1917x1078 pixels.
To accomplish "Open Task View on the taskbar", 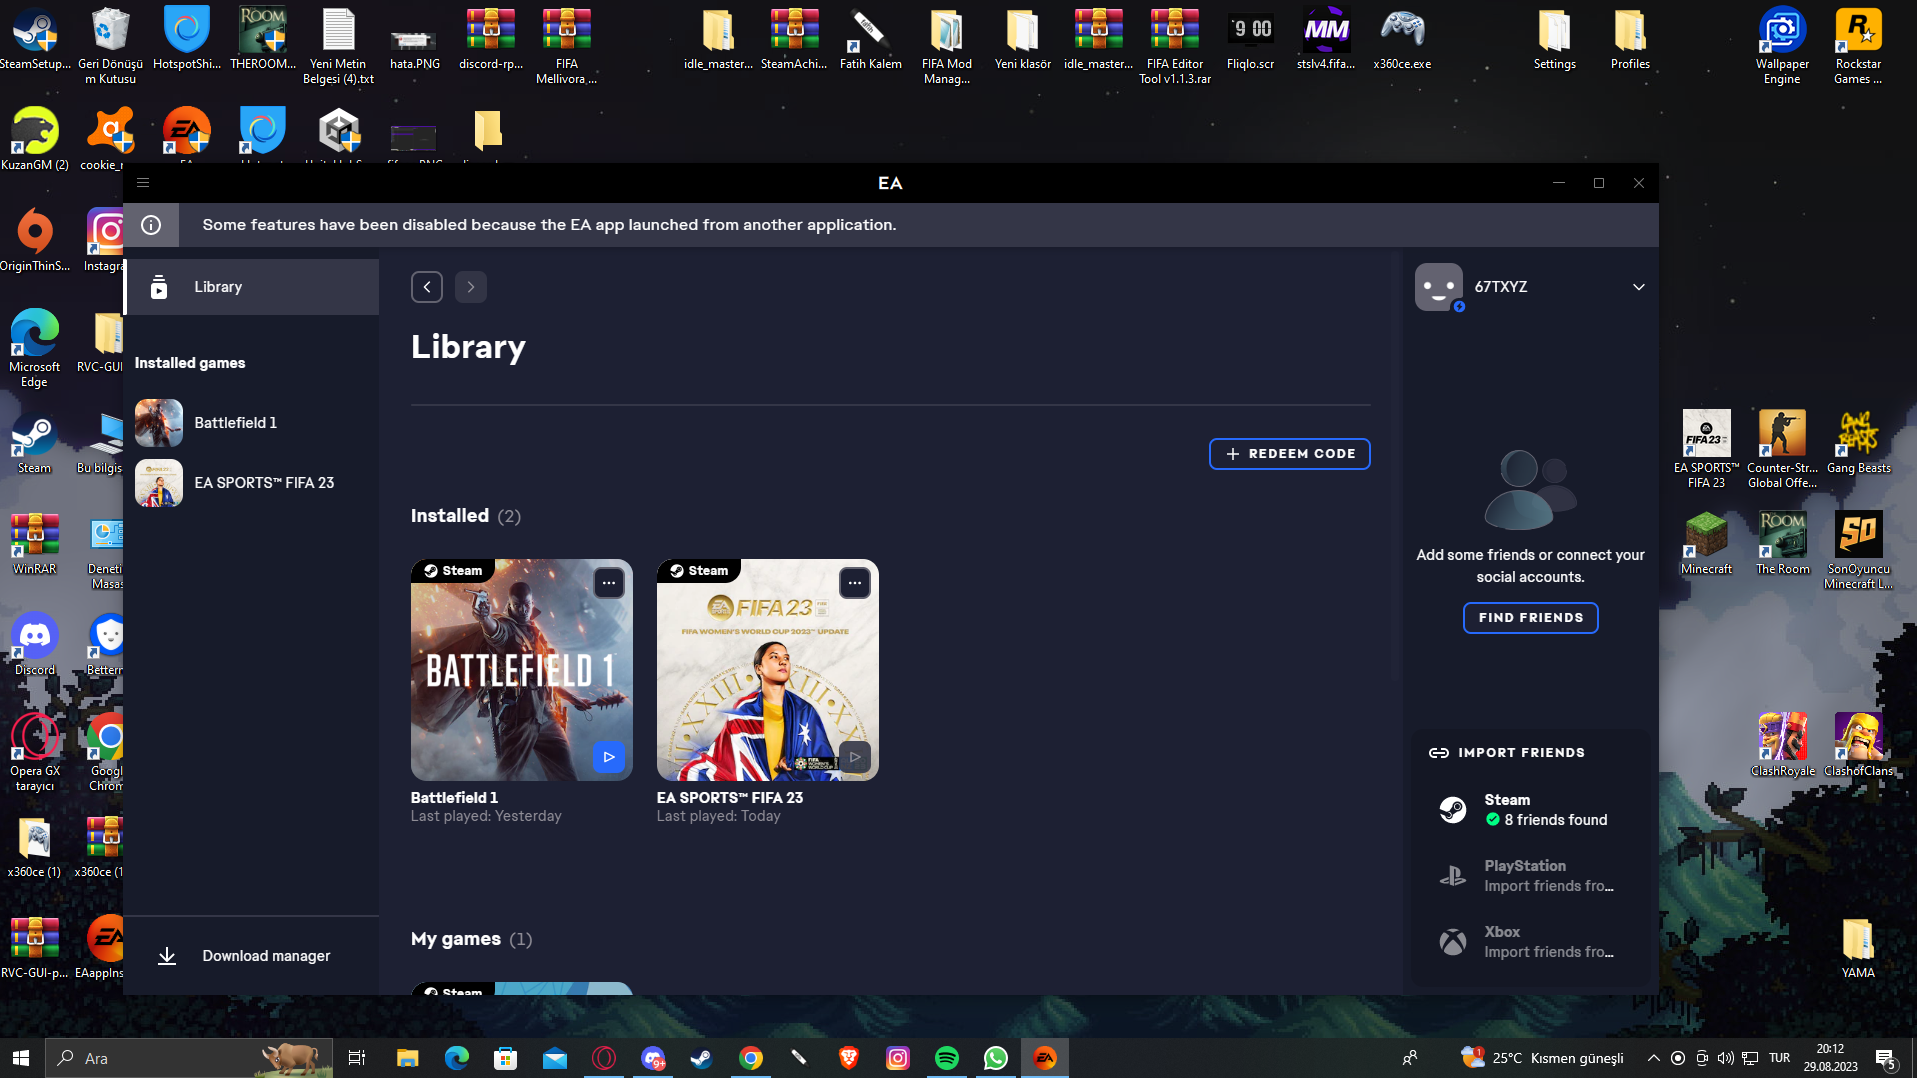I will coord(357,1058).
